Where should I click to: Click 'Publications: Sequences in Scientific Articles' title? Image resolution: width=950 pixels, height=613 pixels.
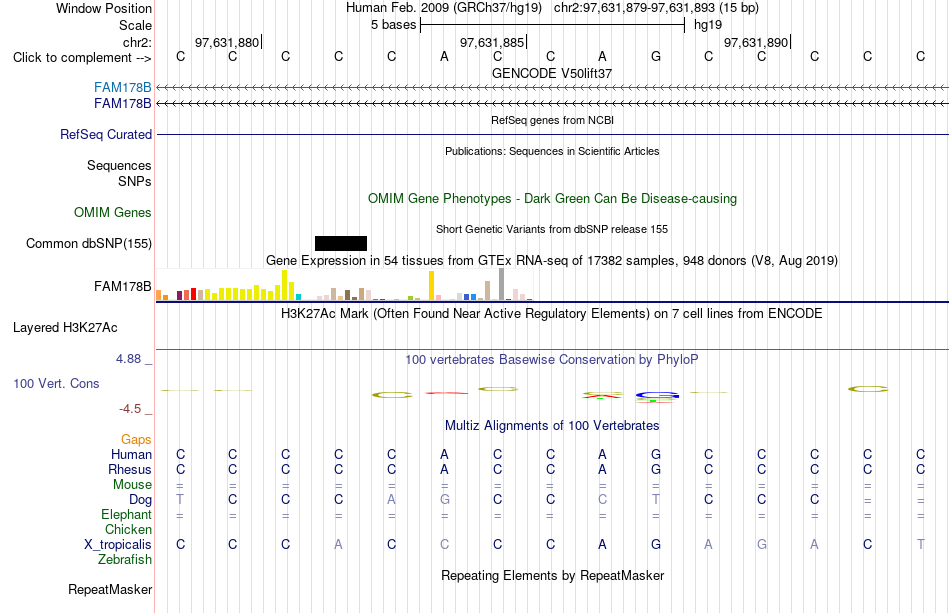coord(552,151)
